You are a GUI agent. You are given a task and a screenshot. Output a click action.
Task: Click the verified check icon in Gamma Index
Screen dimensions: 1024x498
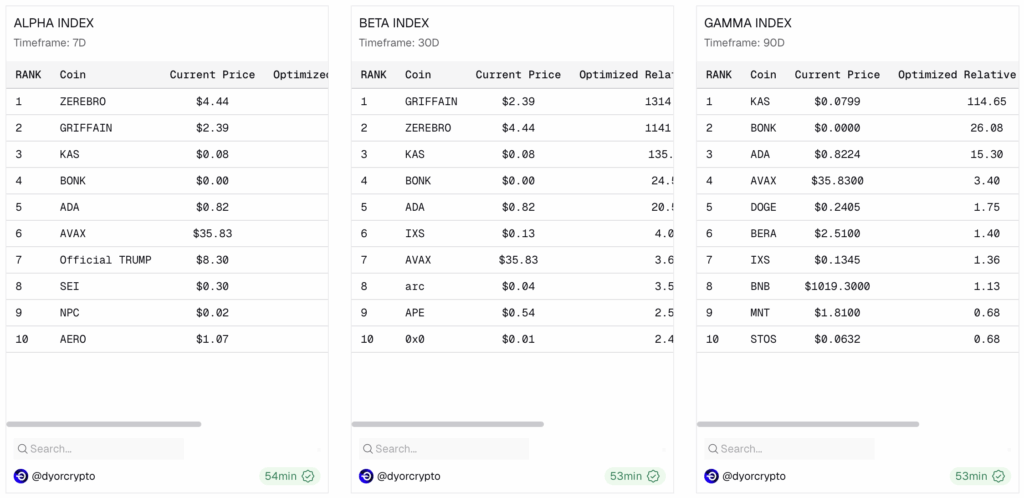(x=998, y=476)
